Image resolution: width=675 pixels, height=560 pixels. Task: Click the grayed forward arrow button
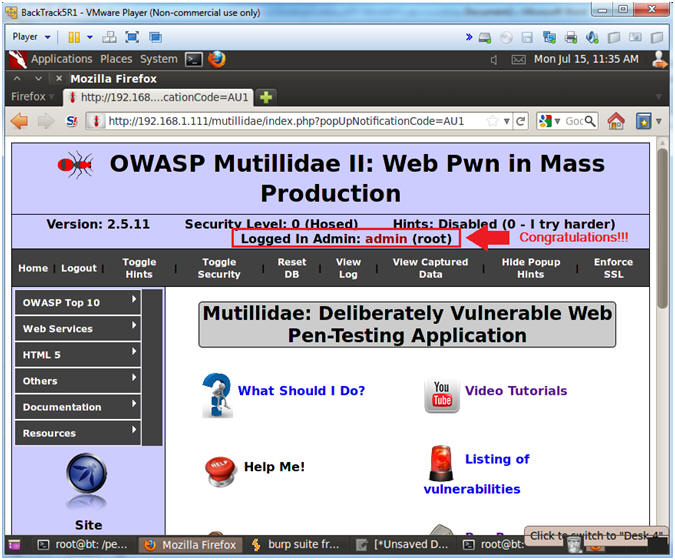(46, 122)
